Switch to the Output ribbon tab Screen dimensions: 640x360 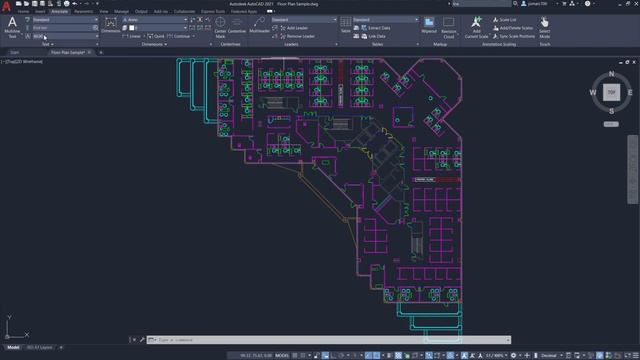[x=141, y=11]
